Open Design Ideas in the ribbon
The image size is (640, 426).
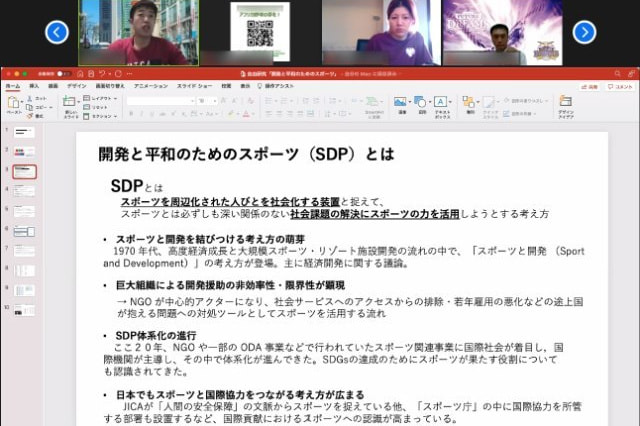(x=565, y=103)
